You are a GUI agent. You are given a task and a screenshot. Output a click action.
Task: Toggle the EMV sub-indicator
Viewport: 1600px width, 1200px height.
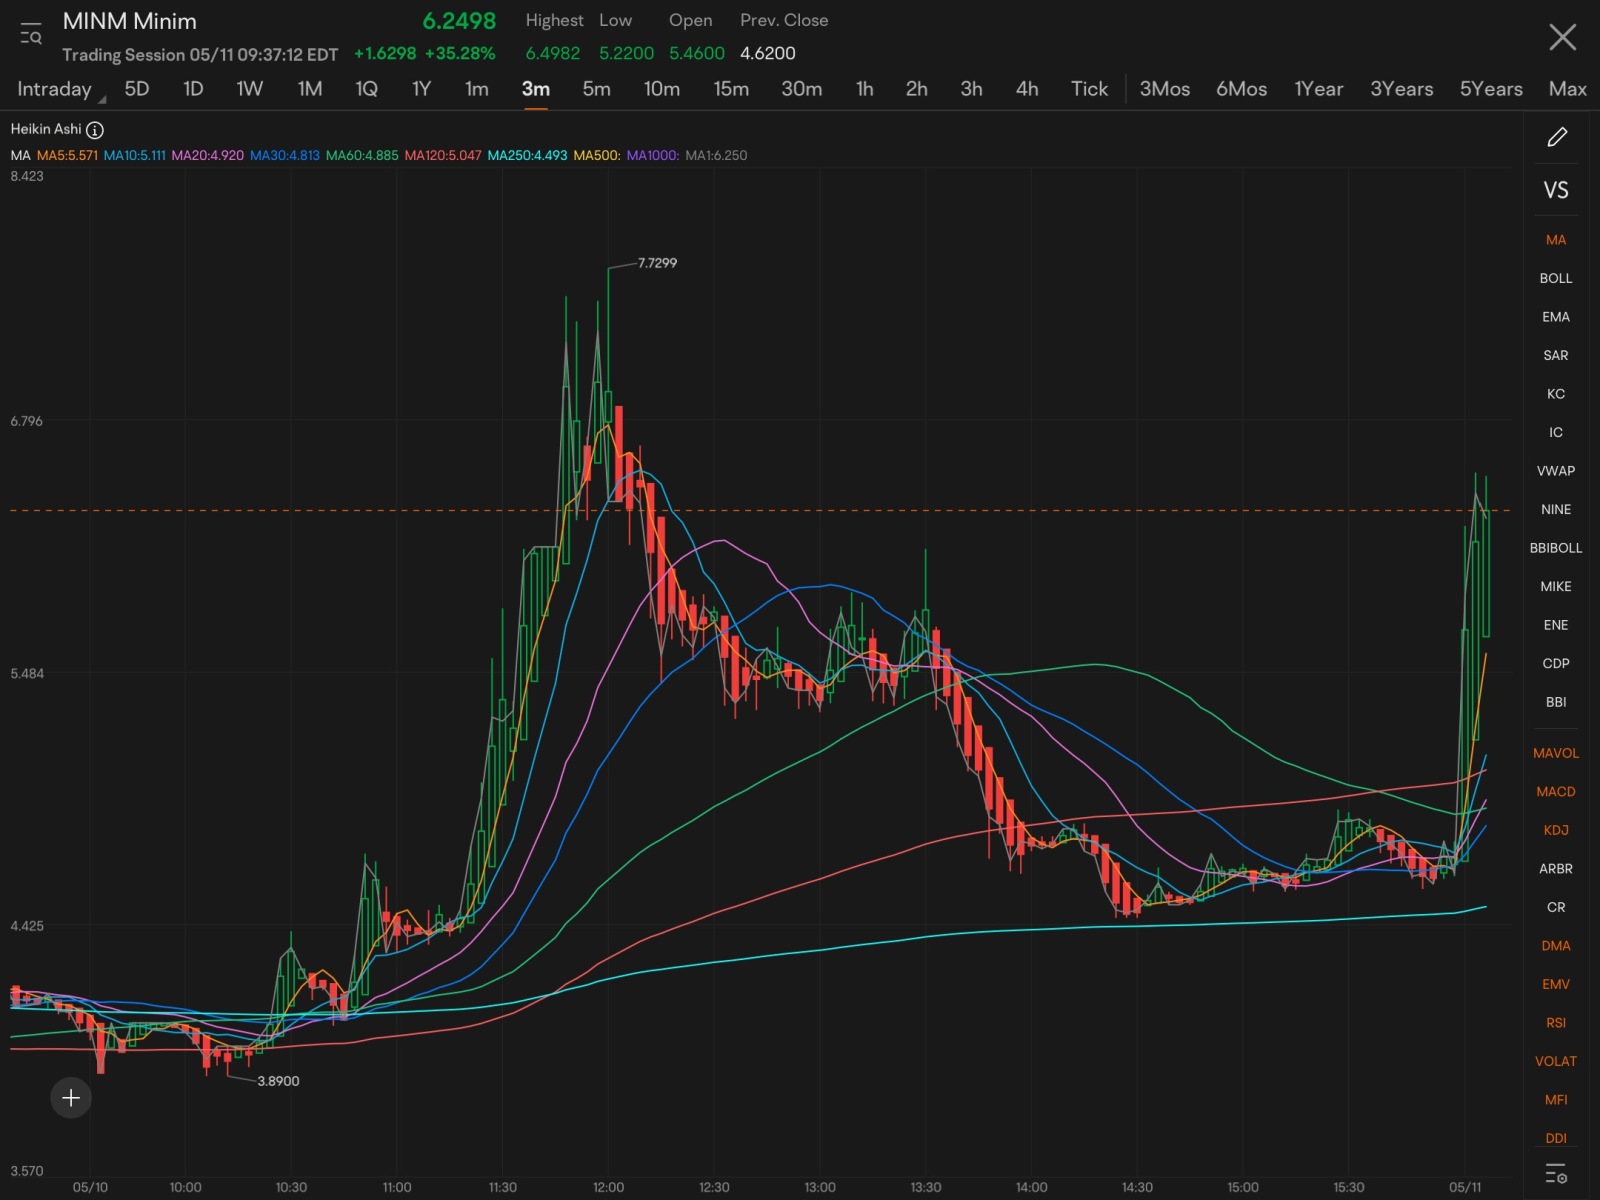click(x=1556, y=984)
